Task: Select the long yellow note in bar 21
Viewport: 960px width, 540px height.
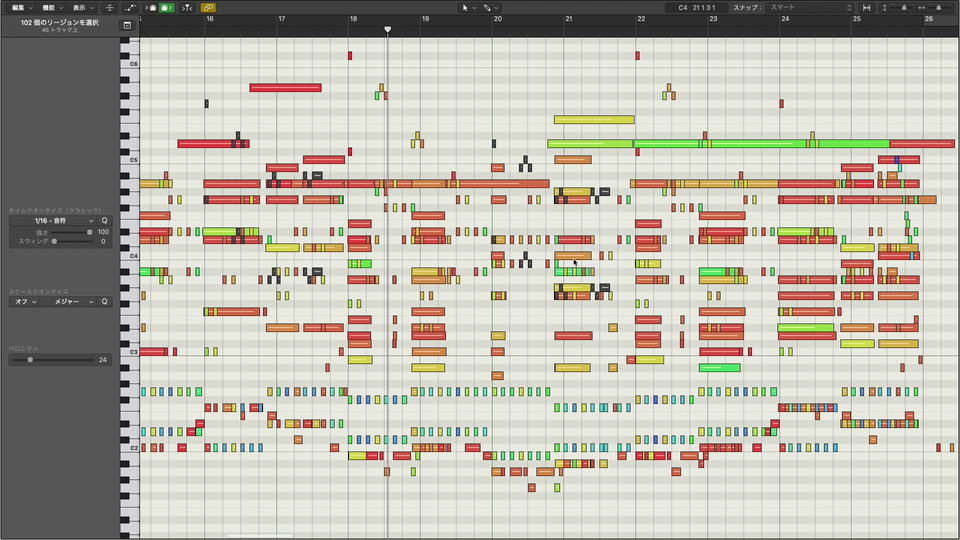Action: click(x=594, y=120)
